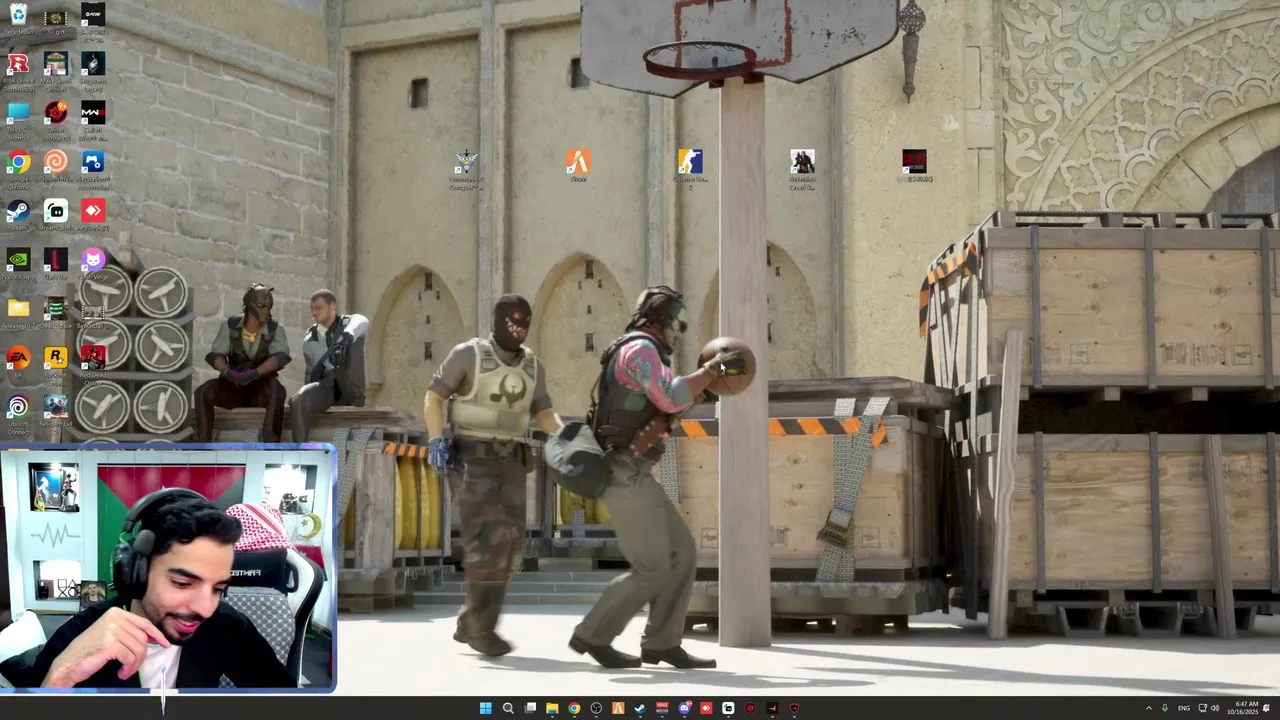Open the Windows Start menu
This screenshot has height=720, width=1280.
[x=485, y=708]
